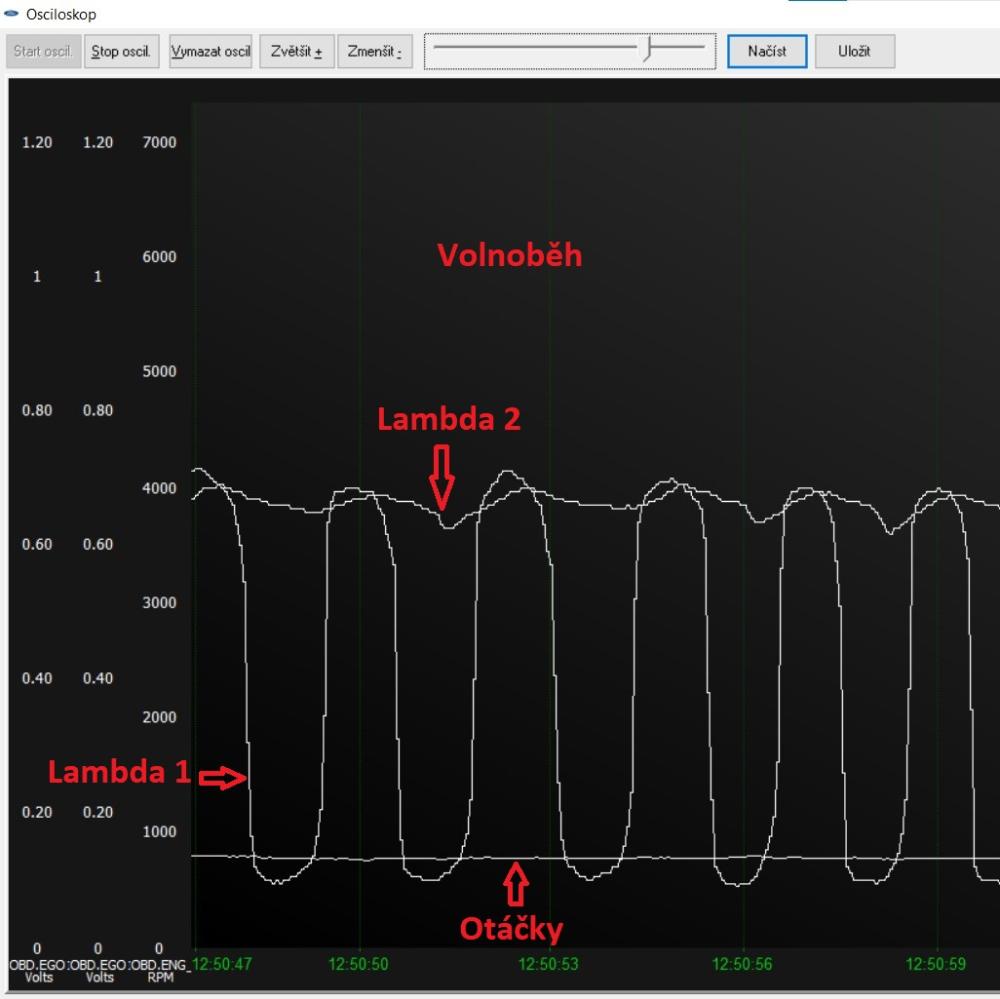Click the red arrow pointing at Lambda 2
This screenshot has width=1000, height=999.
(x=441, y=476)
